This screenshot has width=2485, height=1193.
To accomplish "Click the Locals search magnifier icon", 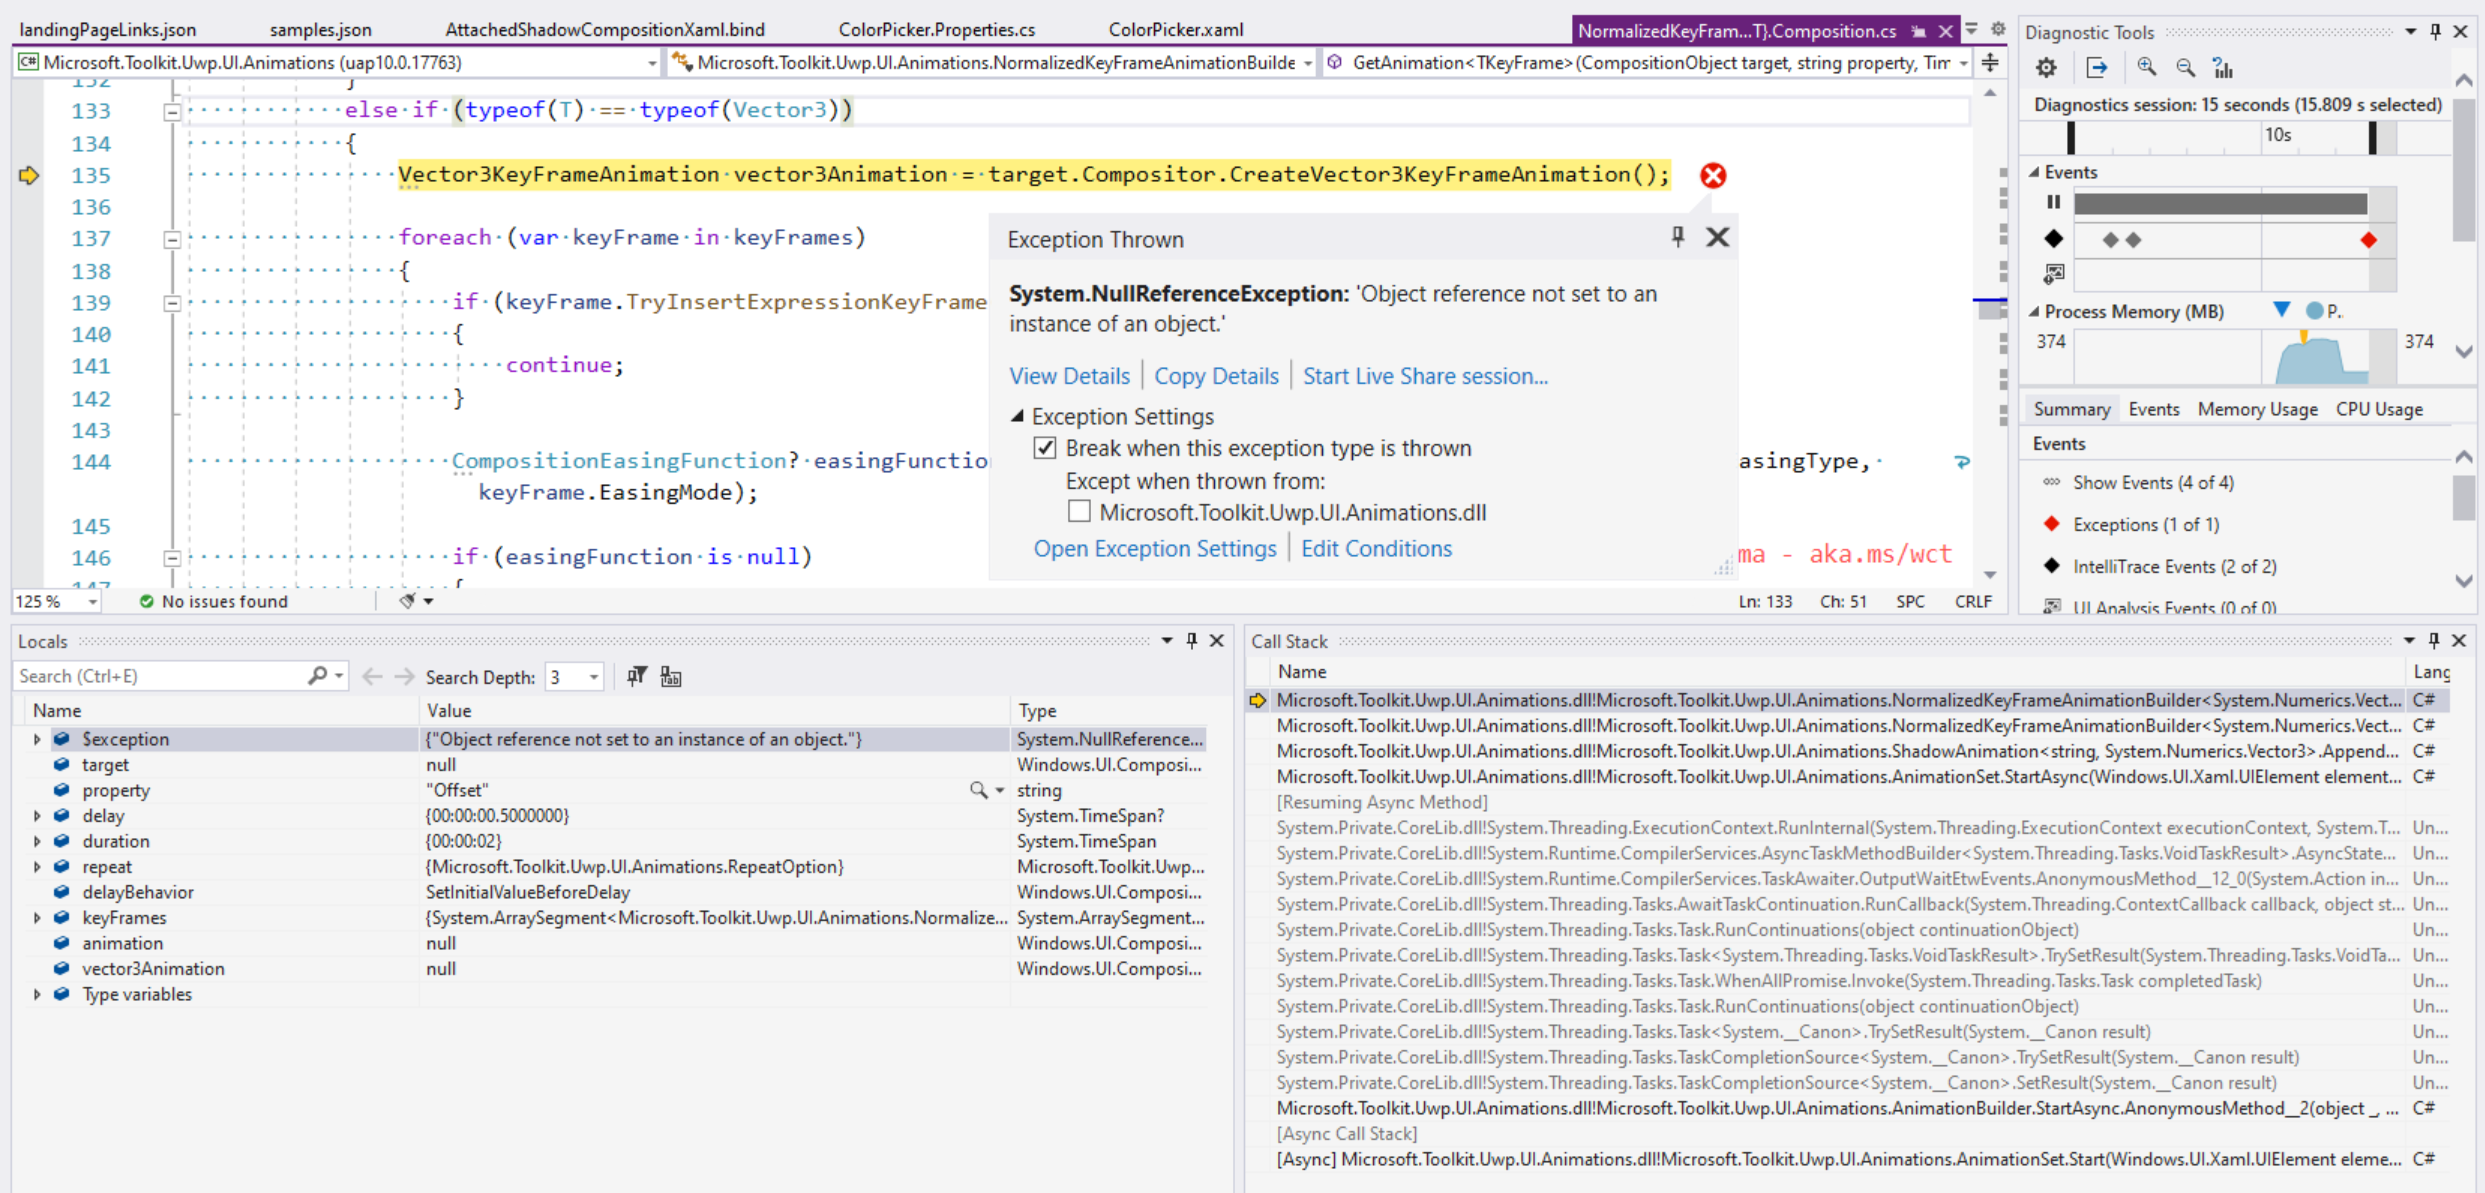I will tap(318, 676).
